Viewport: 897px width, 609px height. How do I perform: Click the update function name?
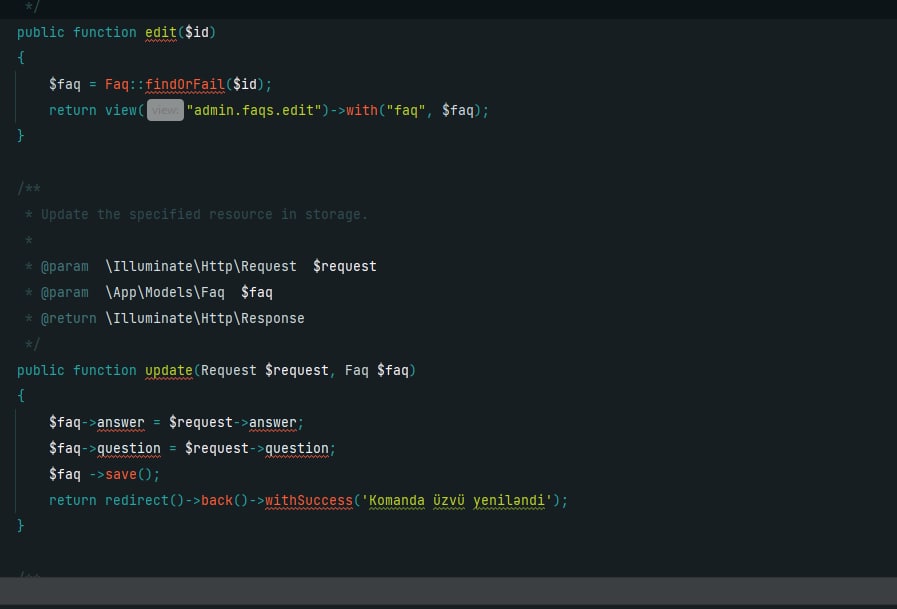tap(168, 370)
